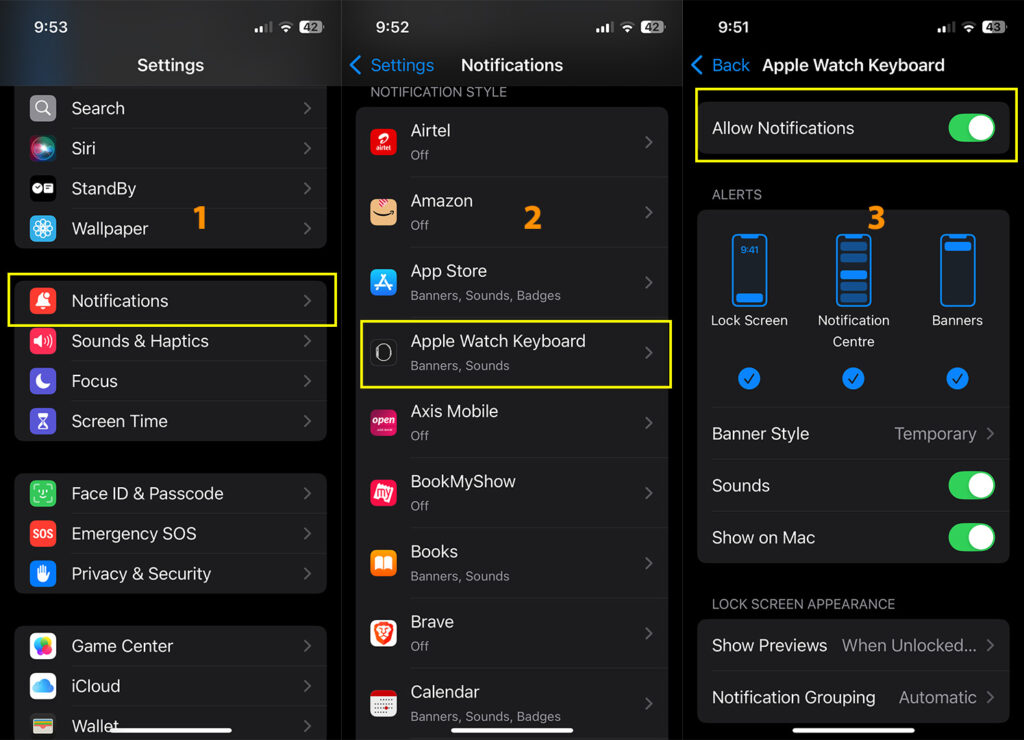Tap the battery indicator on Apple Watch Keyboard screen
Screen dimensions: 1024x740
994,27
